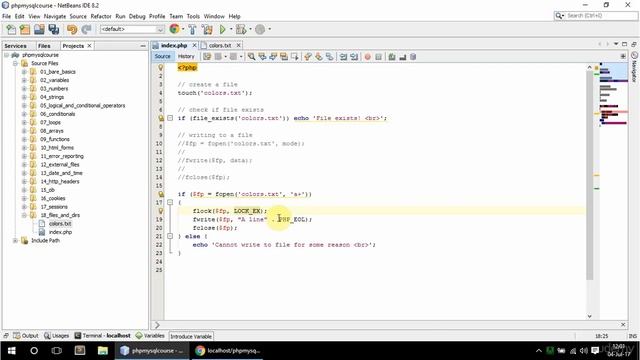Click the Find Selection magnifier icon
The height and width of the screenshot is (360, 640).
tap(251, 57)
